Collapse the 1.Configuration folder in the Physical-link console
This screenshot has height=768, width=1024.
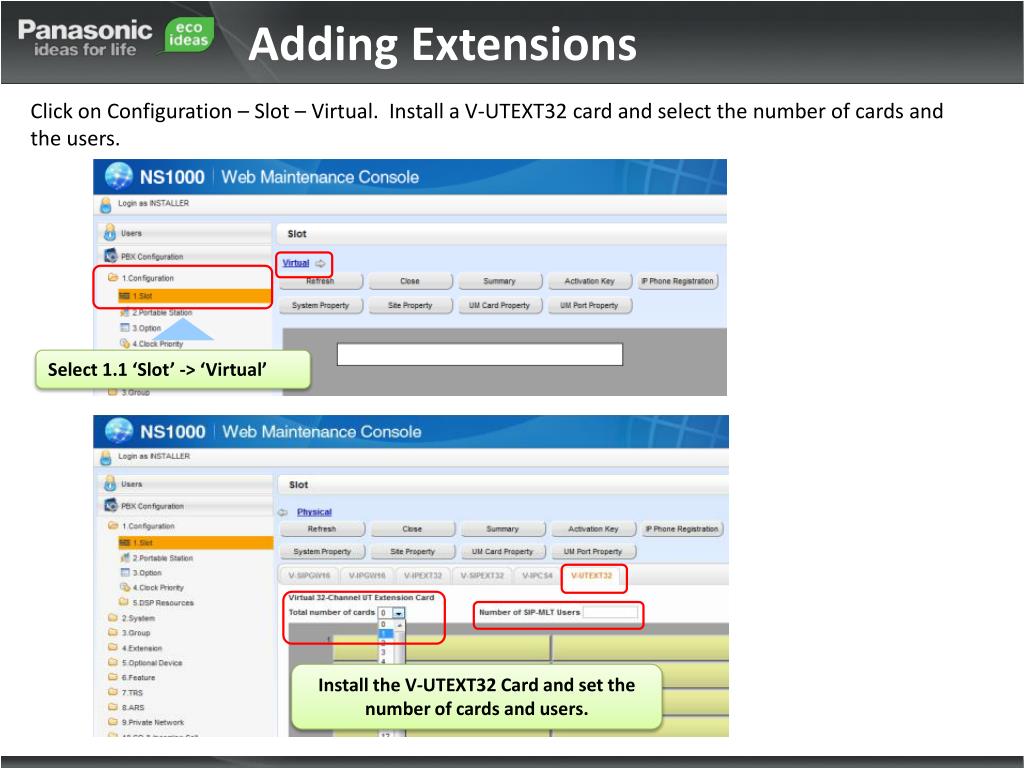pyautogui.click(x=113, y=525)
